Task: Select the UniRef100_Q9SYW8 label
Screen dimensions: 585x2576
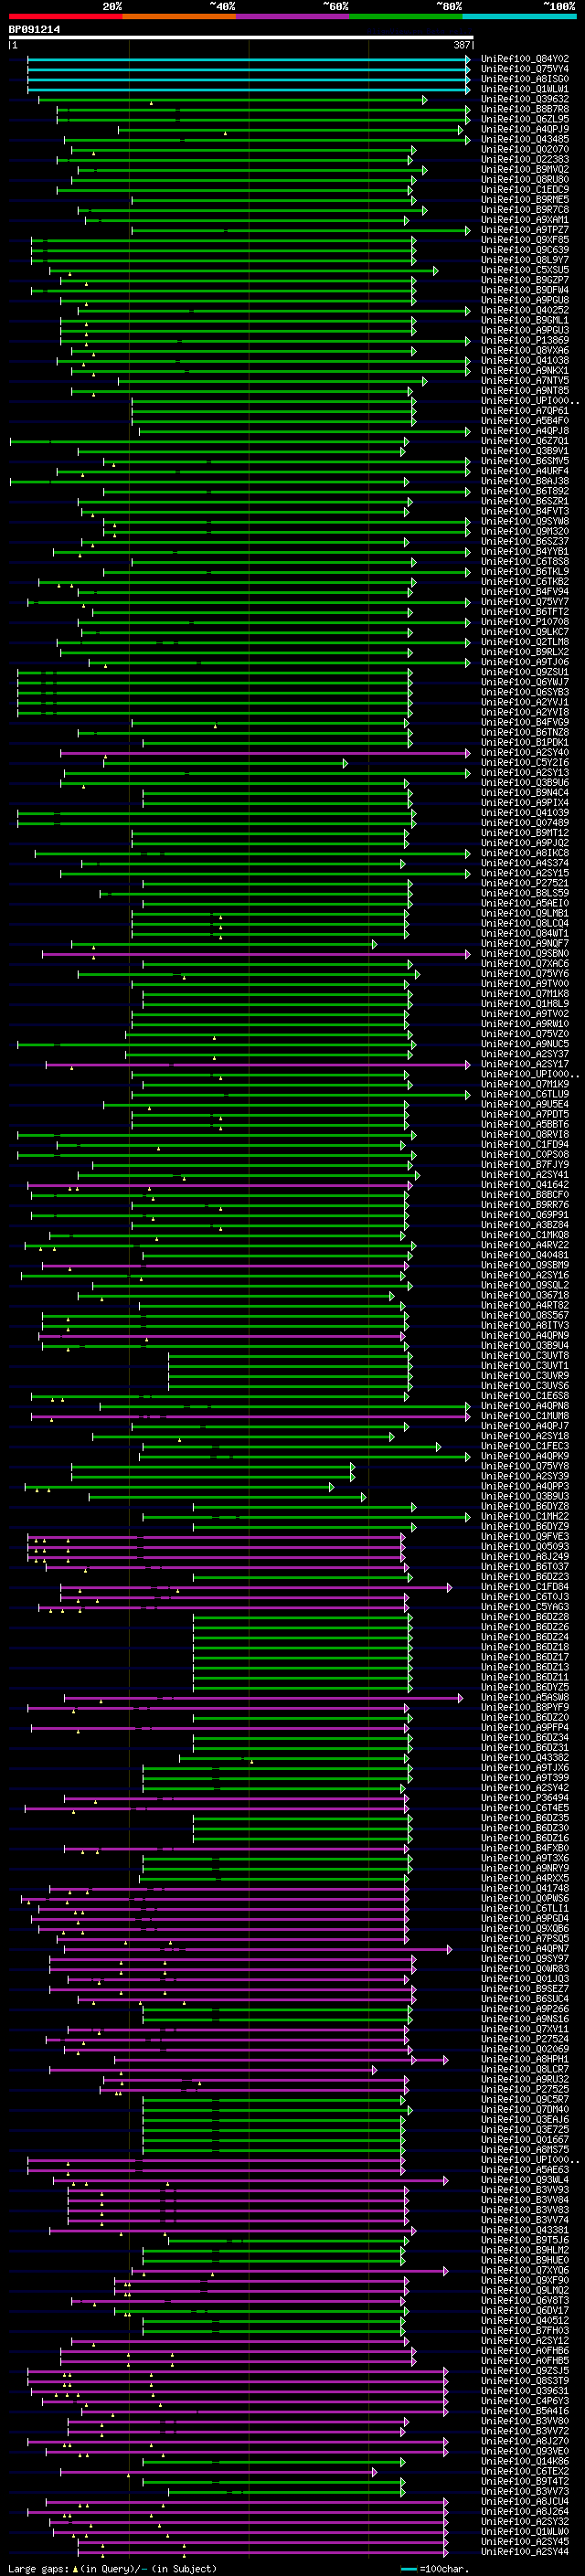Action: (525, 521)
